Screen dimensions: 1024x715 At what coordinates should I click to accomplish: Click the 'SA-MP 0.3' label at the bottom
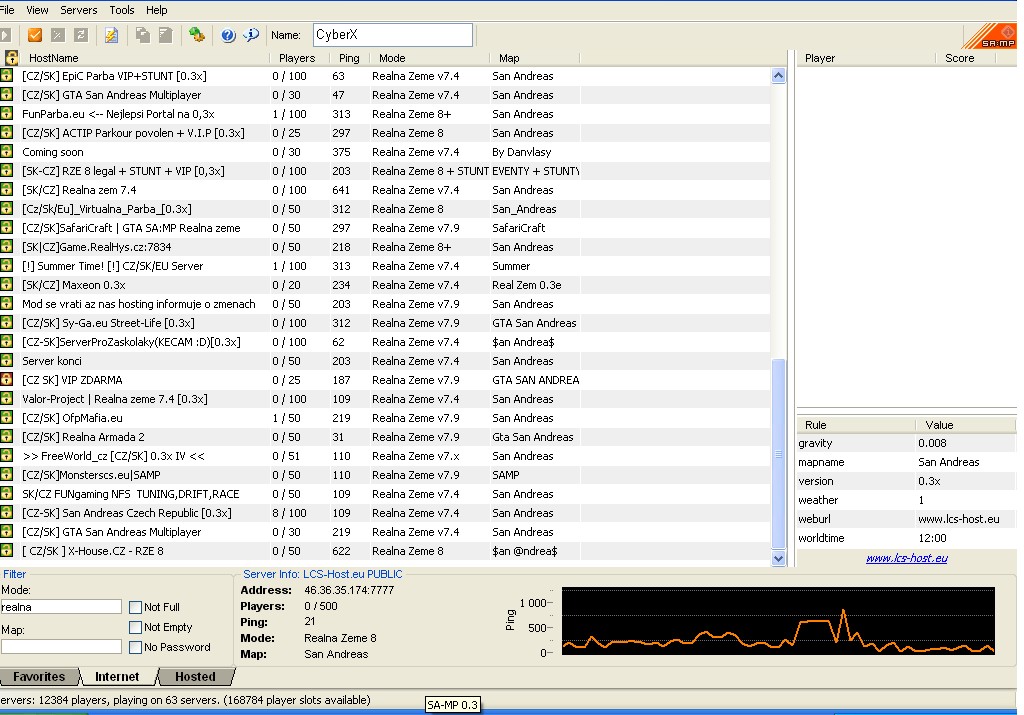453,705
